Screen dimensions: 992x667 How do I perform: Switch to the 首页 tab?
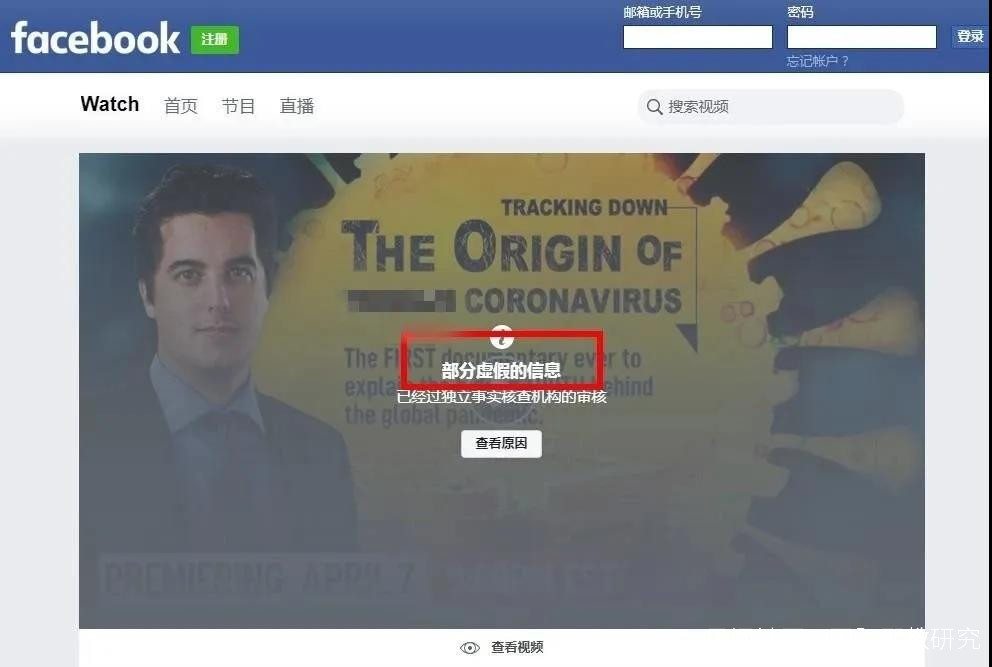click(x=180, y=106)
